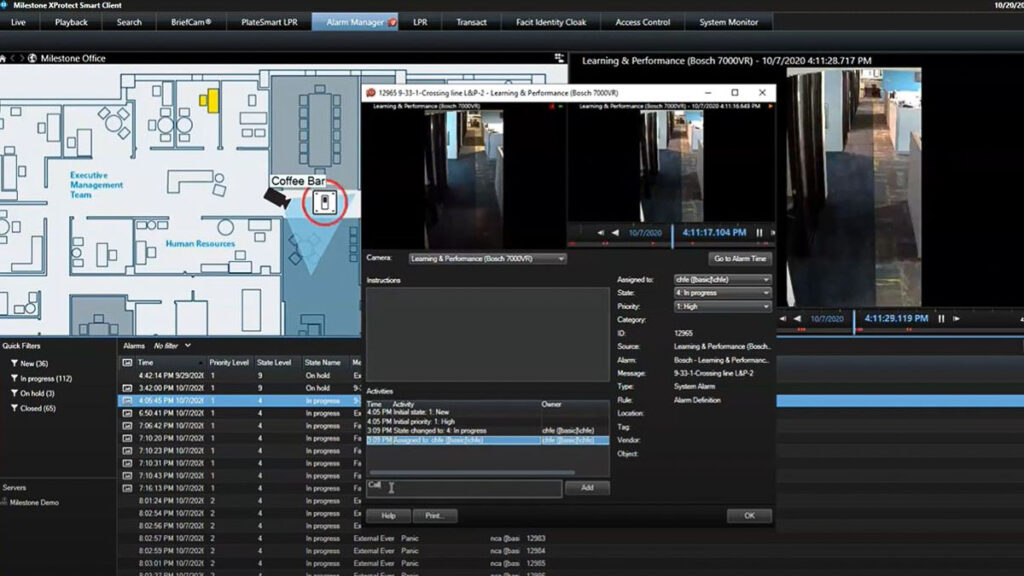Screen dimensions: 1024x576
Task: Click the New (36) quick filter
Action: tap(35, 363)
